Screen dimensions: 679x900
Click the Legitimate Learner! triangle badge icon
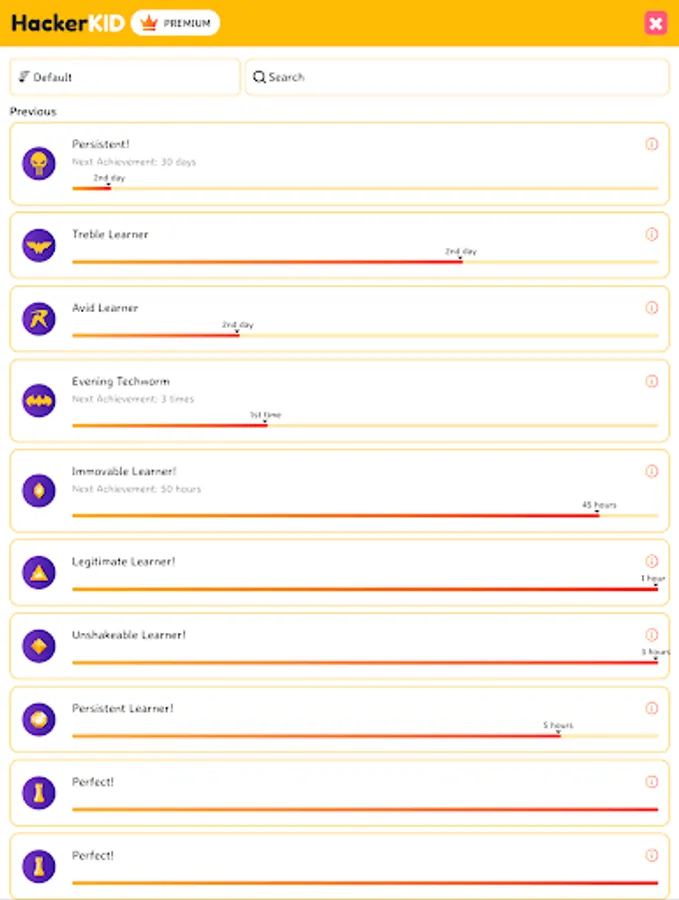coord(39,572)
